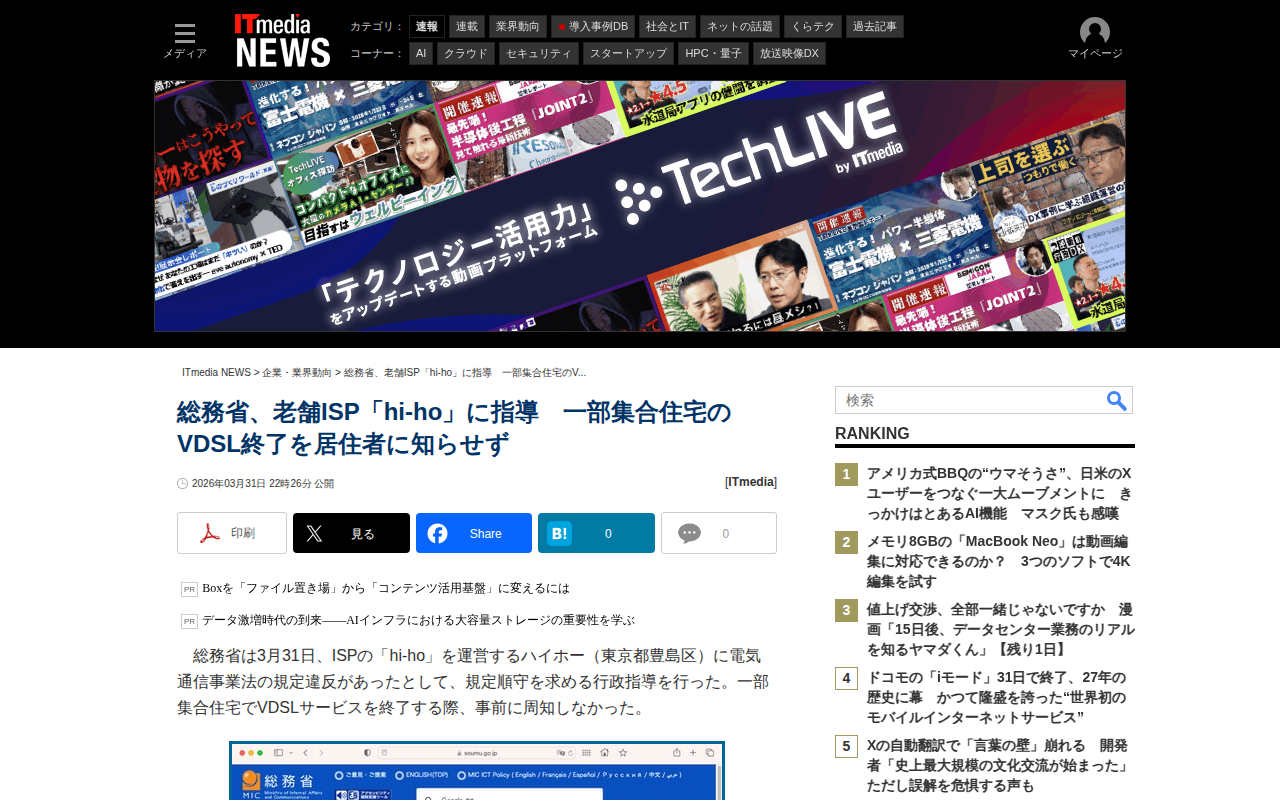Viewport: 1280px width, 800px height.
Task: Open the hamburger メディア menu
Action: pyautogui.click(x=185, y=41)
